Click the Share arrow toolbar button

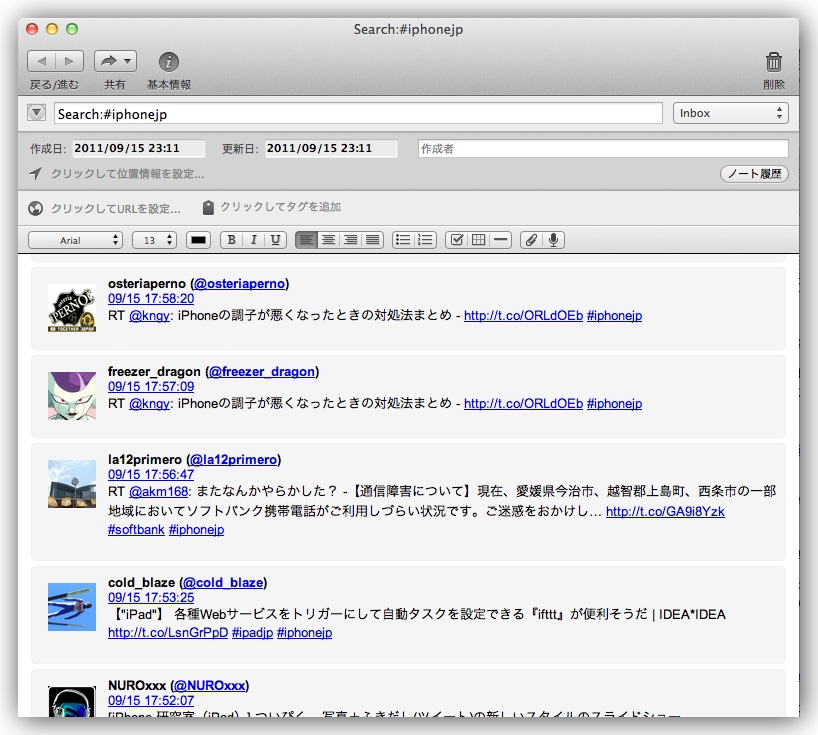tap(114, 62)
